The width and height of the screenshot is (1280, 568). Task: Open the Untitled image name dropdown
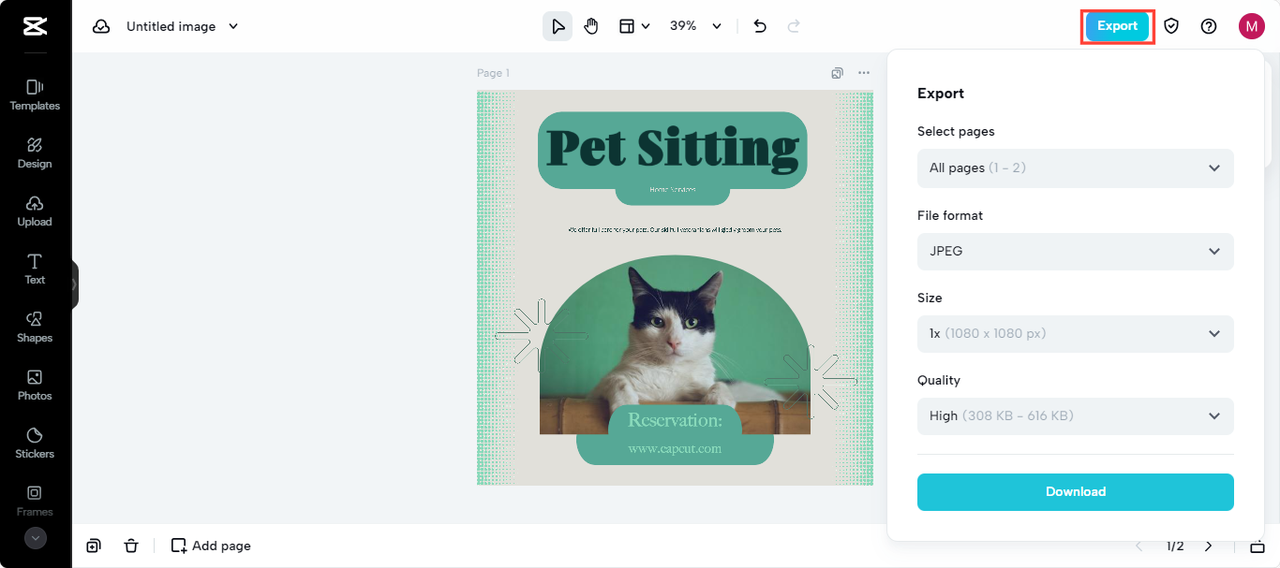(x=182, y=26)
